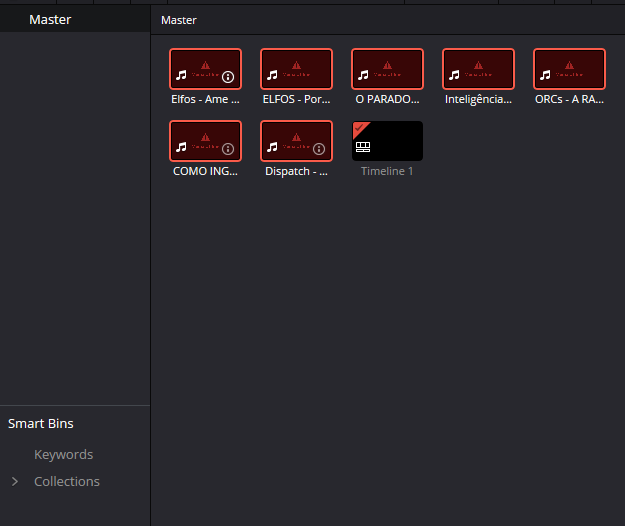
Task: Click info icon on COMO ING clip
Action: pyautogui.click(x=228, y=149)
